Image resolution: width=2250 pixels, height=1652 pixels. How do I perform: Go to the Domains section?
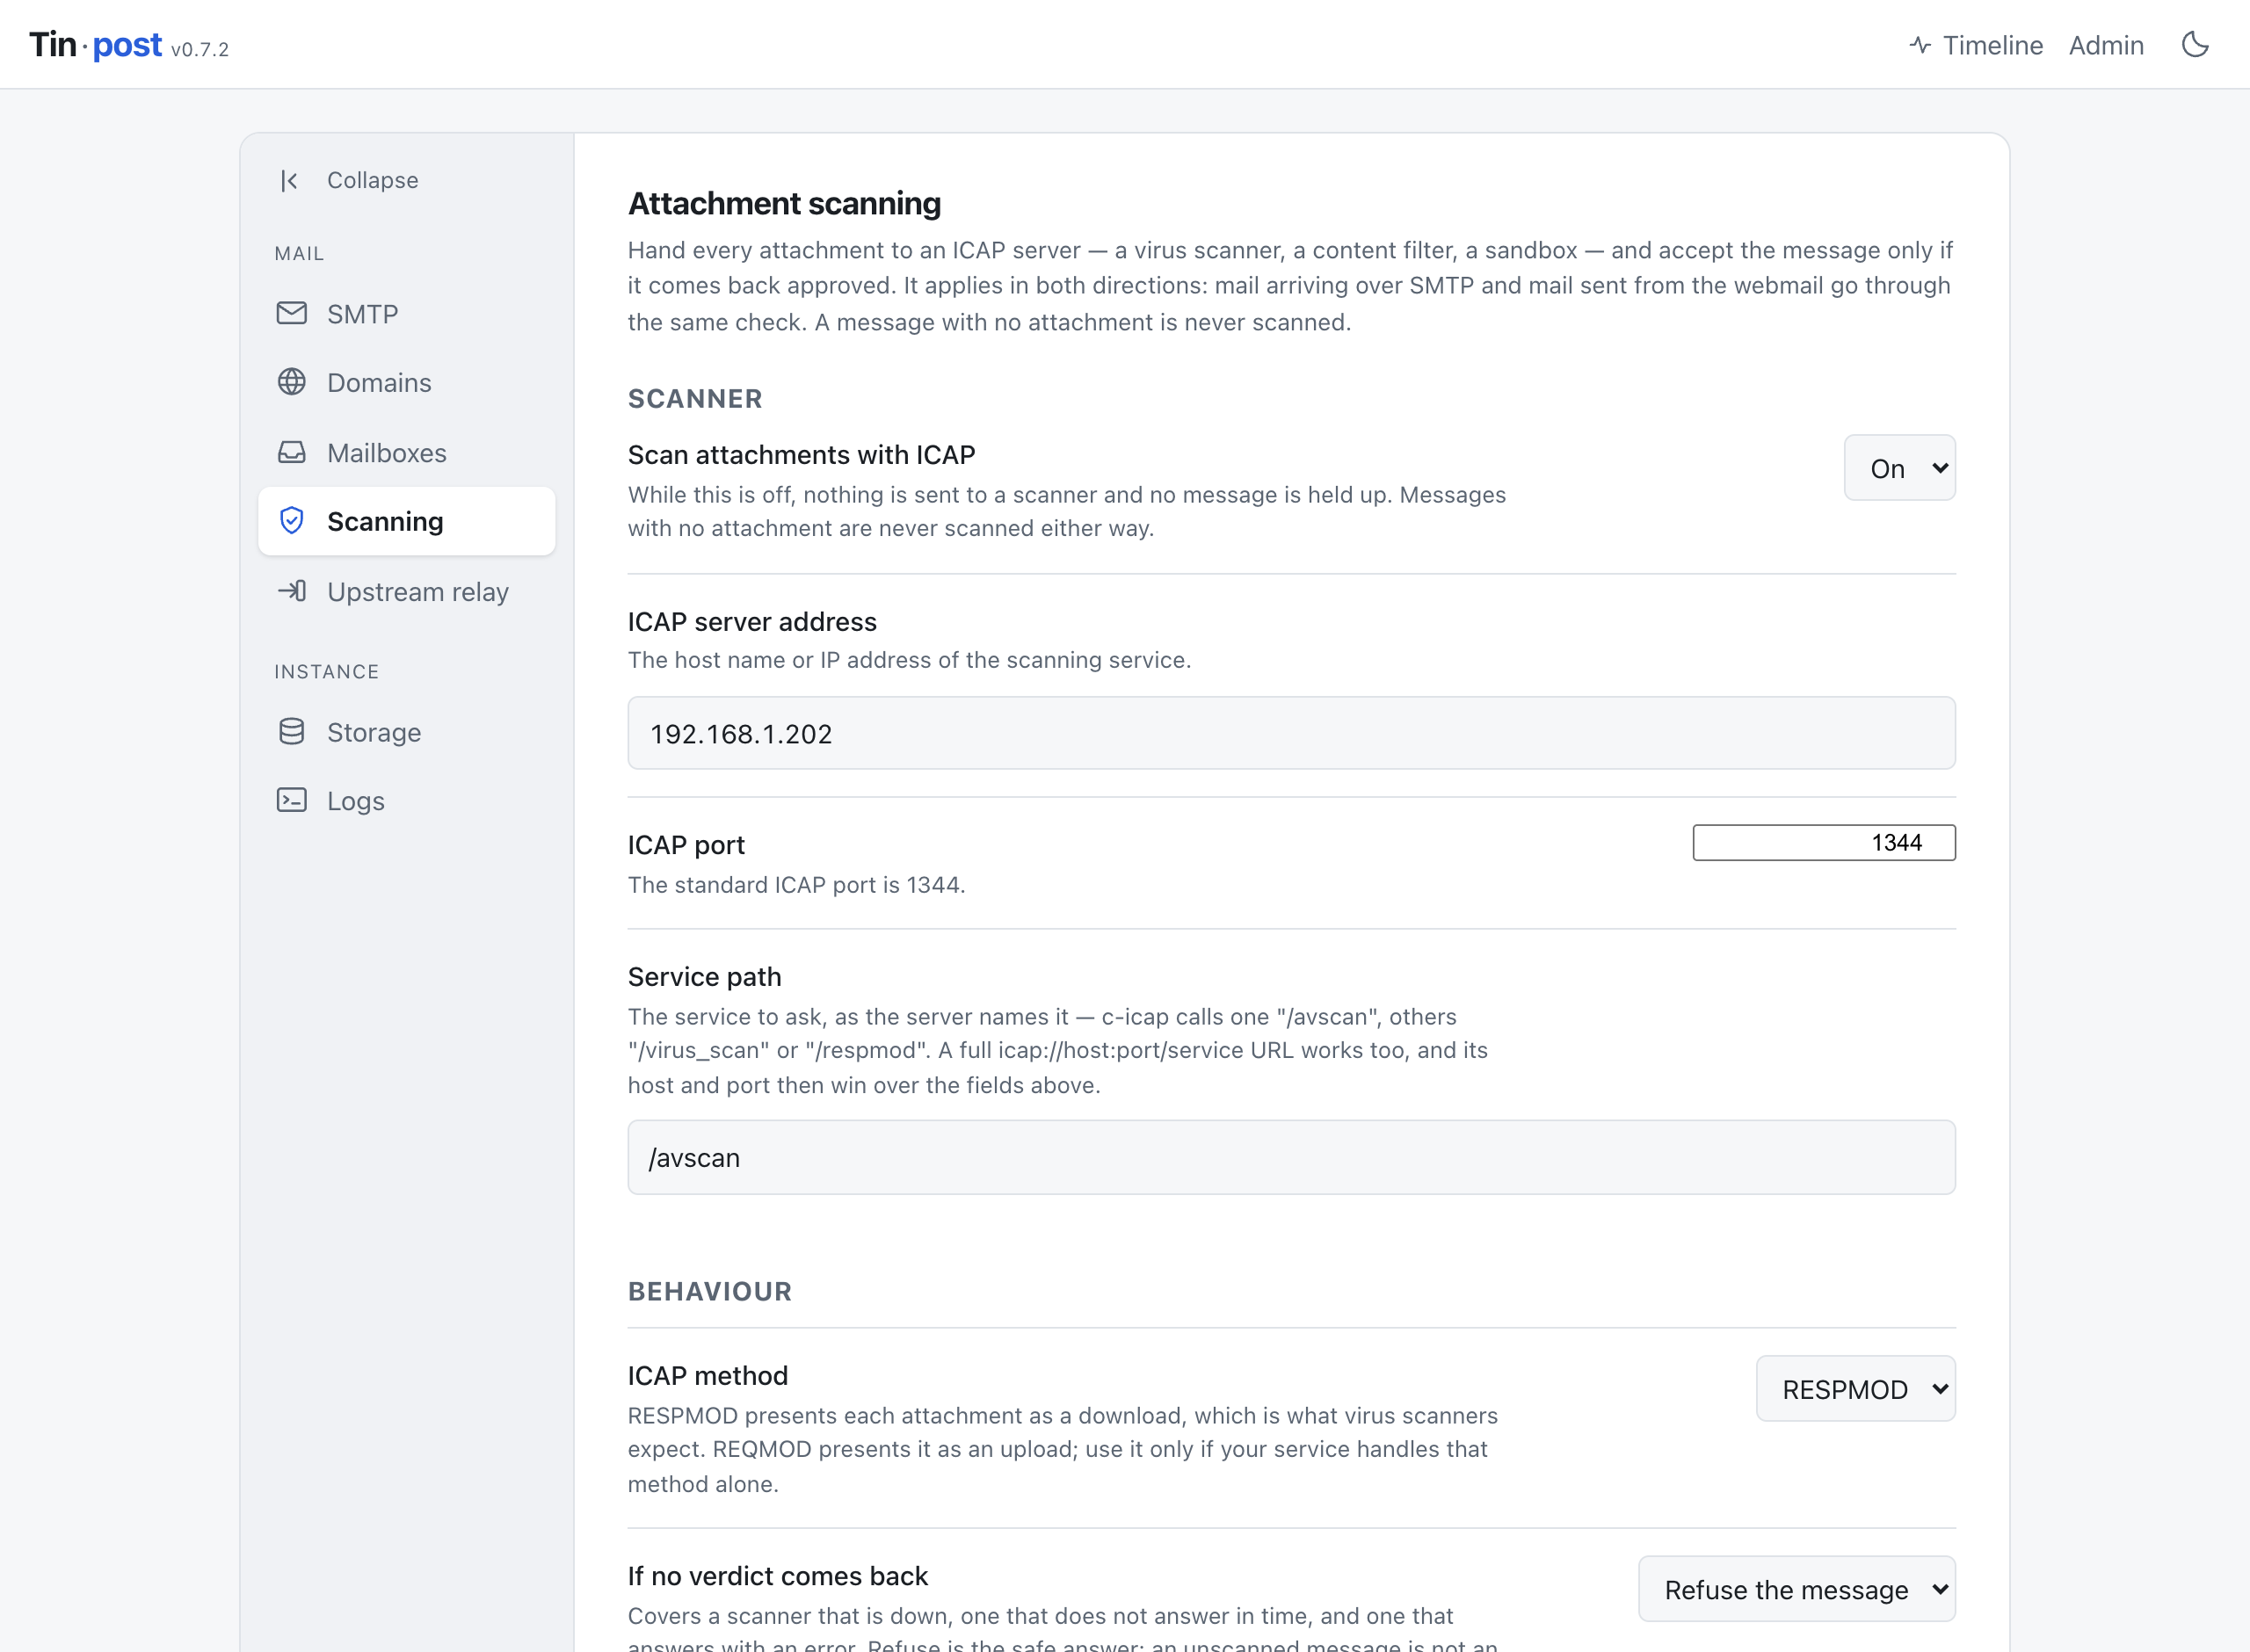pos(406,382)
